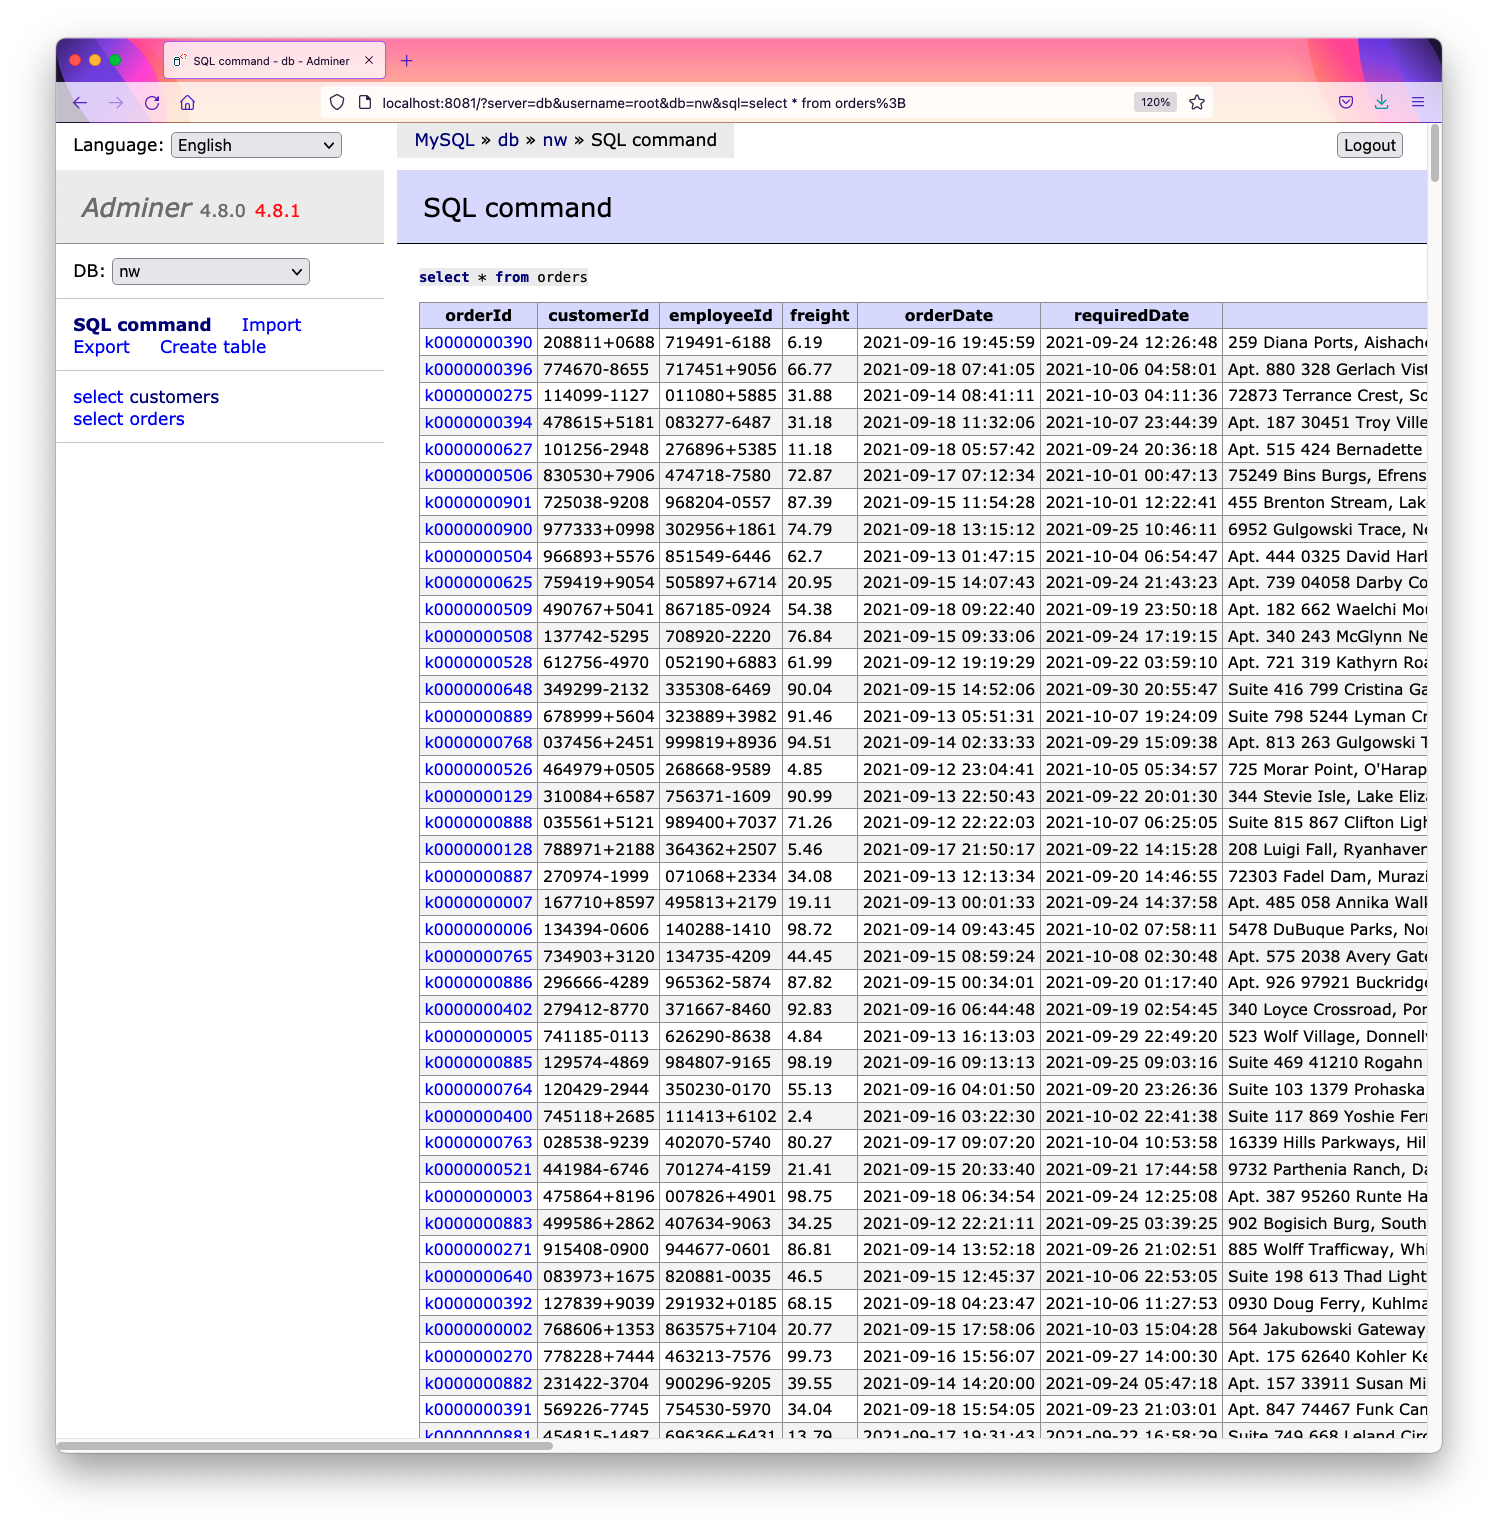Open order k0000000400 link
This screenshot has width=1498, height=1527.
(x=478, y=1116)
